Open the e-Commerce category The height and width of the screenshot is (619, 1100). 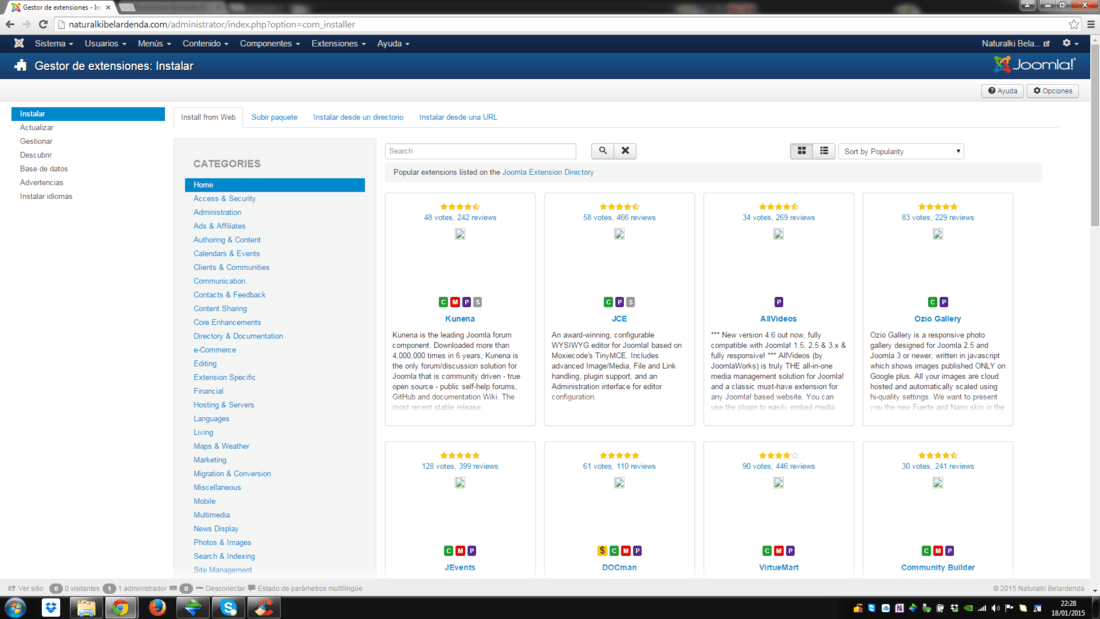(215, 350)
